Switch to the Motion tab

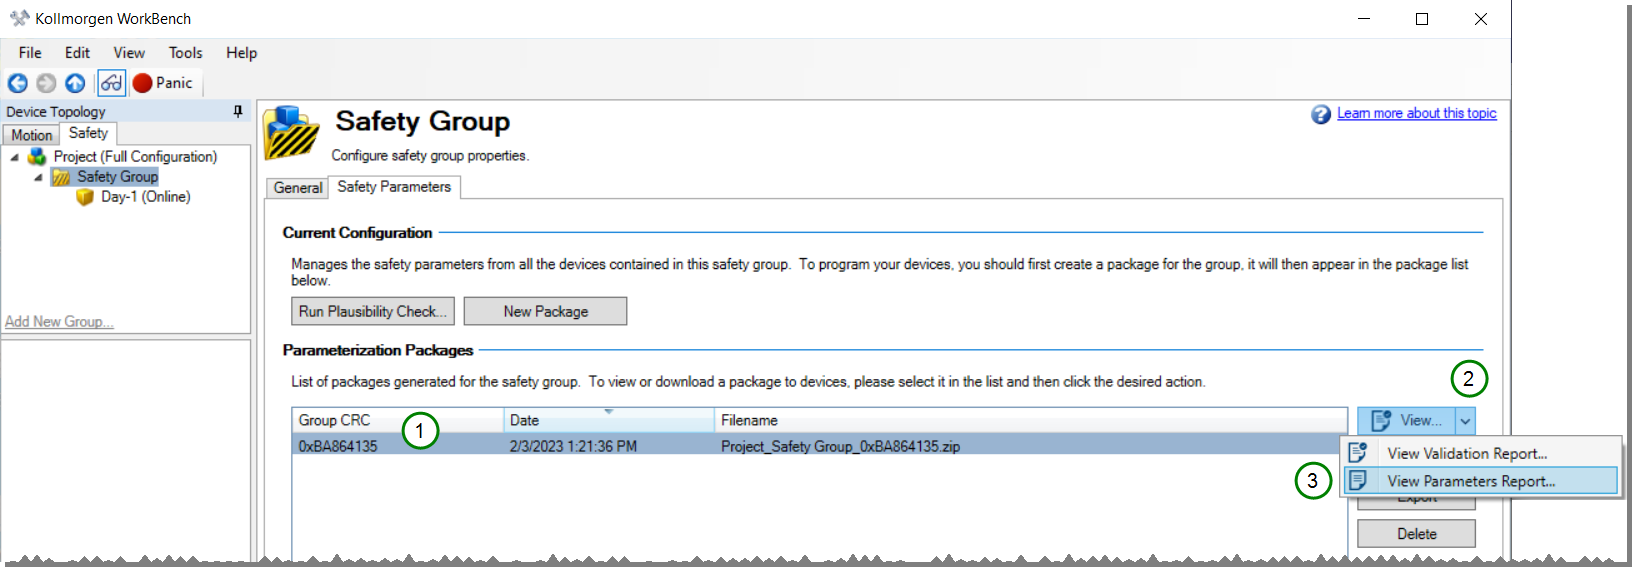tap(32, 135)
